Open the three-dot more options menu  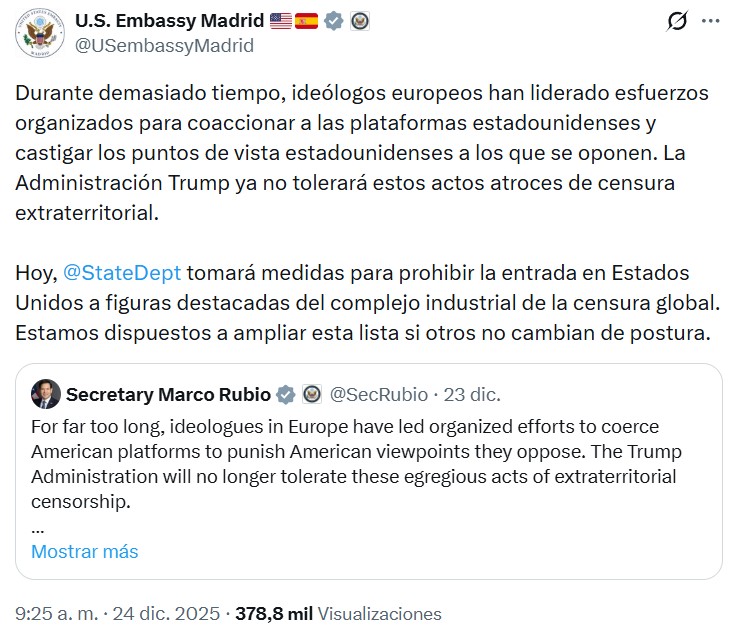pos(710,21)
